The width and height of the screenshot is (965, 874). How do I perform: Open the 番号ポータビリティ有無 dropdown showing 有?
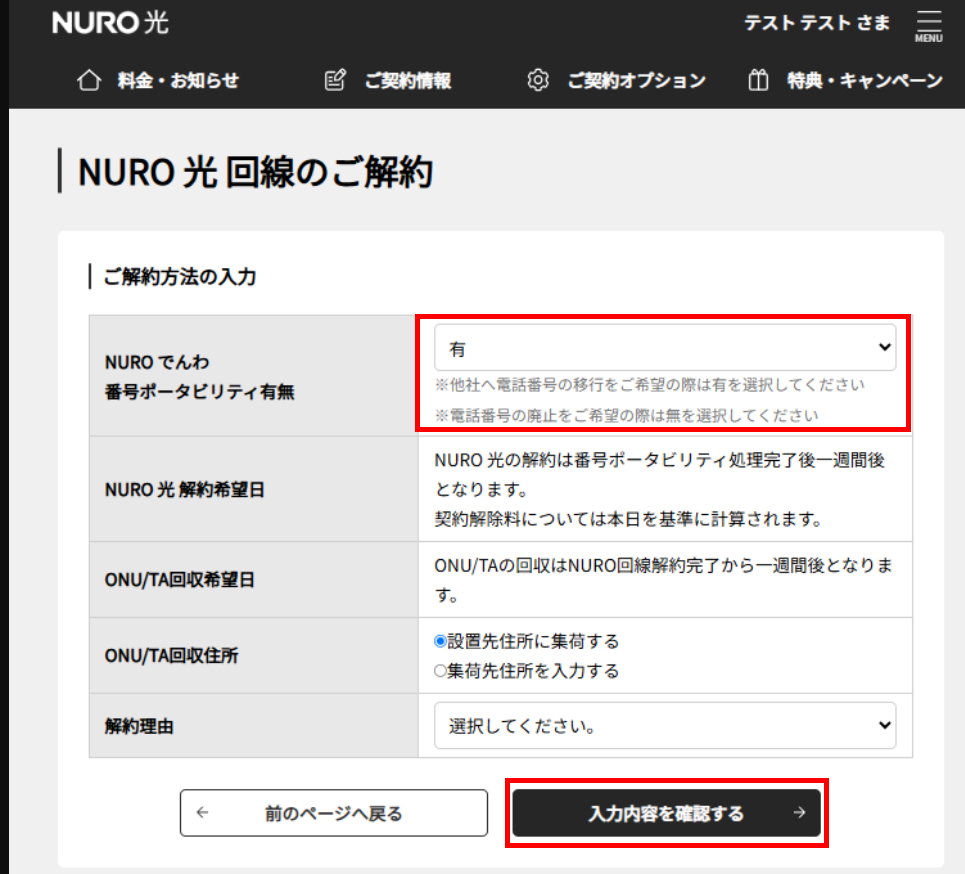[x=664, y=348]
